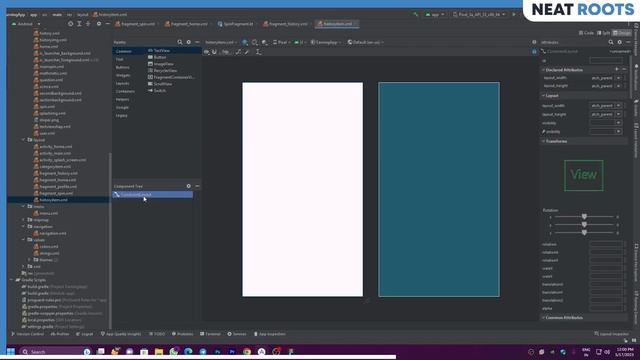Open the Pixel device preview dropdown
Viewport: 640px width, 360px height.
(282, 42)
